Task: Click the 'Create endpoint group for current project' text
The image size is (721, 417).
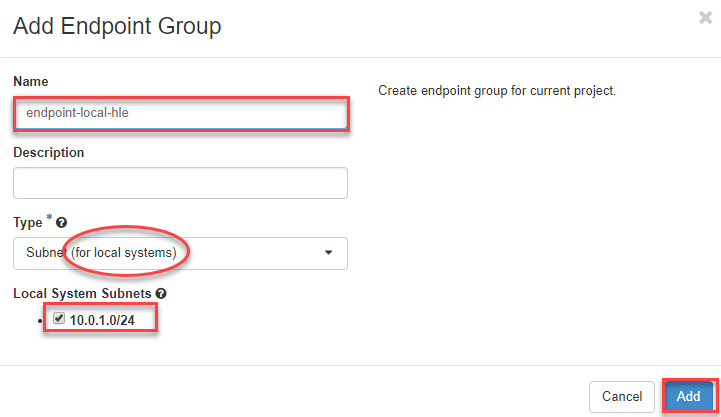Action: 496,91
